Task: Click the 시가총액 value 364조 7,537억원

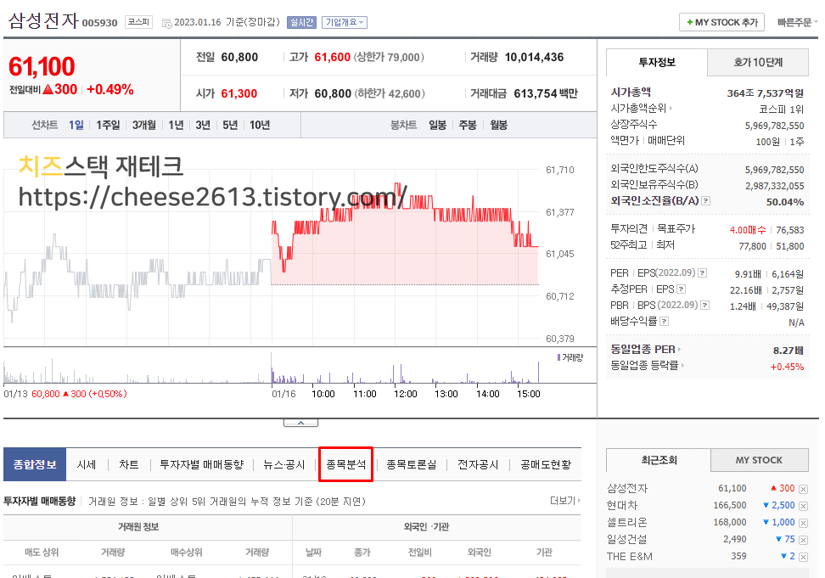Action: pos(766,94)
